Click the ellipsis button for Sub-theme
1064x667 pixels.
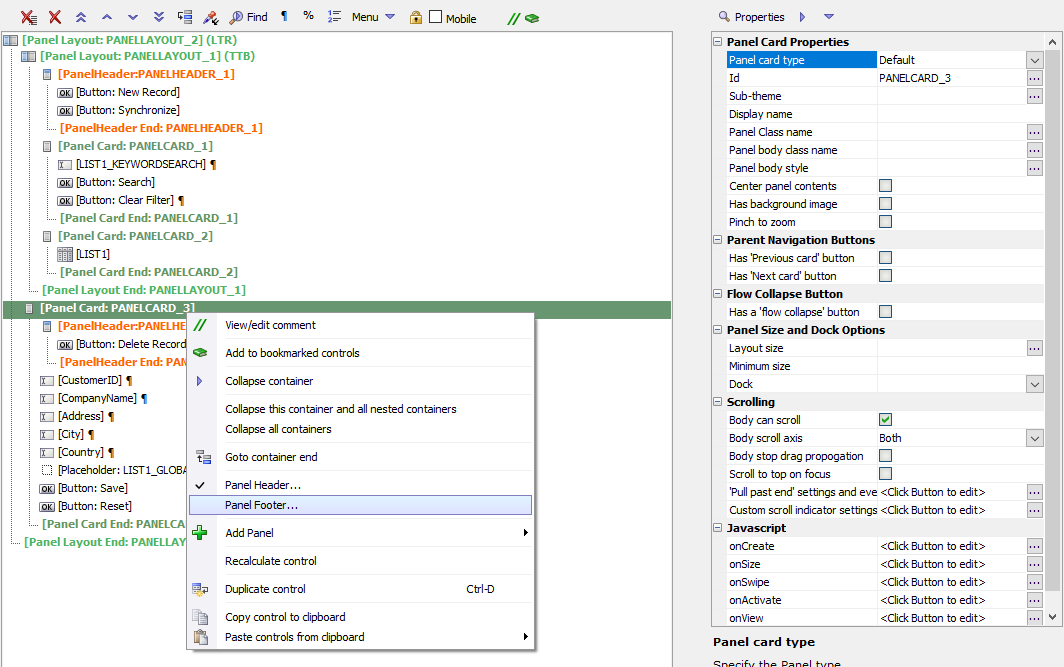(1034, 96)
